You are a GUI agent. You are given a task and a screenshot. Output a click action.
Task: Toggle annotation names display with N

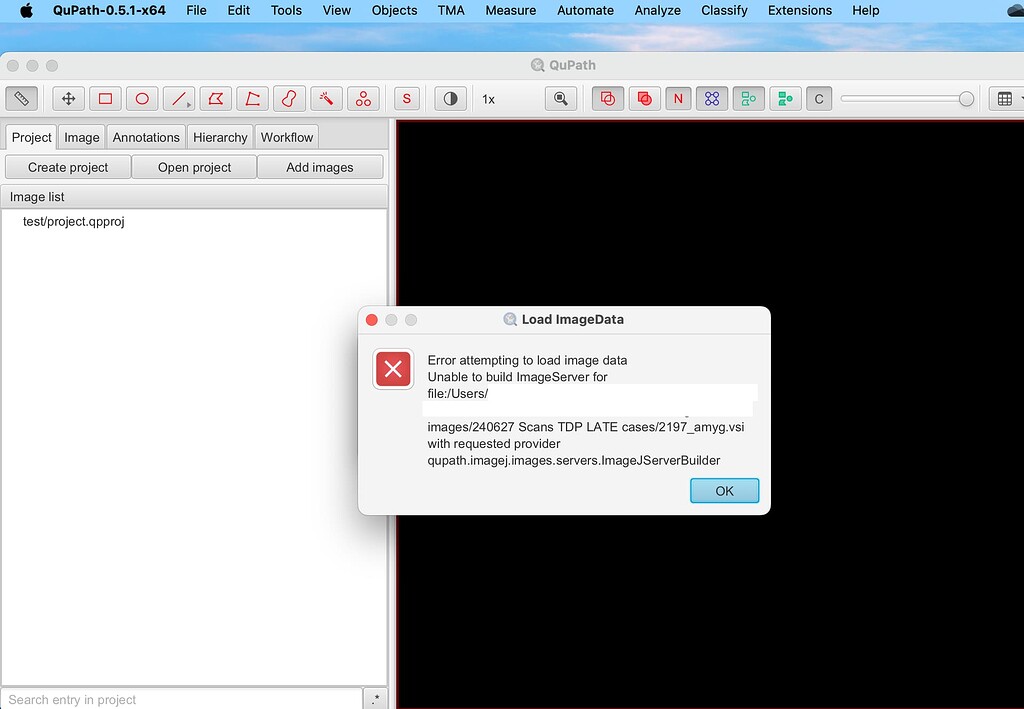(x=678, y=98)
